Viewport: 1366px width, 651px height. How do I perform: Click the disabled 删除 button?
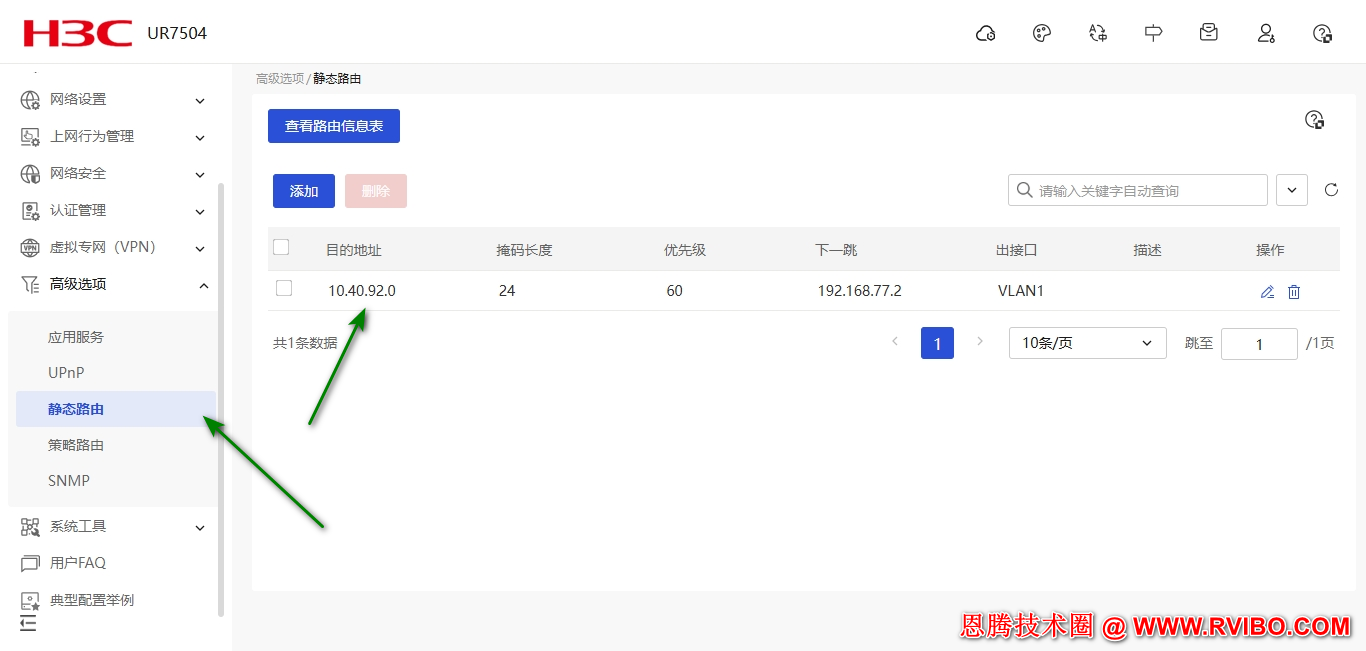coord(376,191)
